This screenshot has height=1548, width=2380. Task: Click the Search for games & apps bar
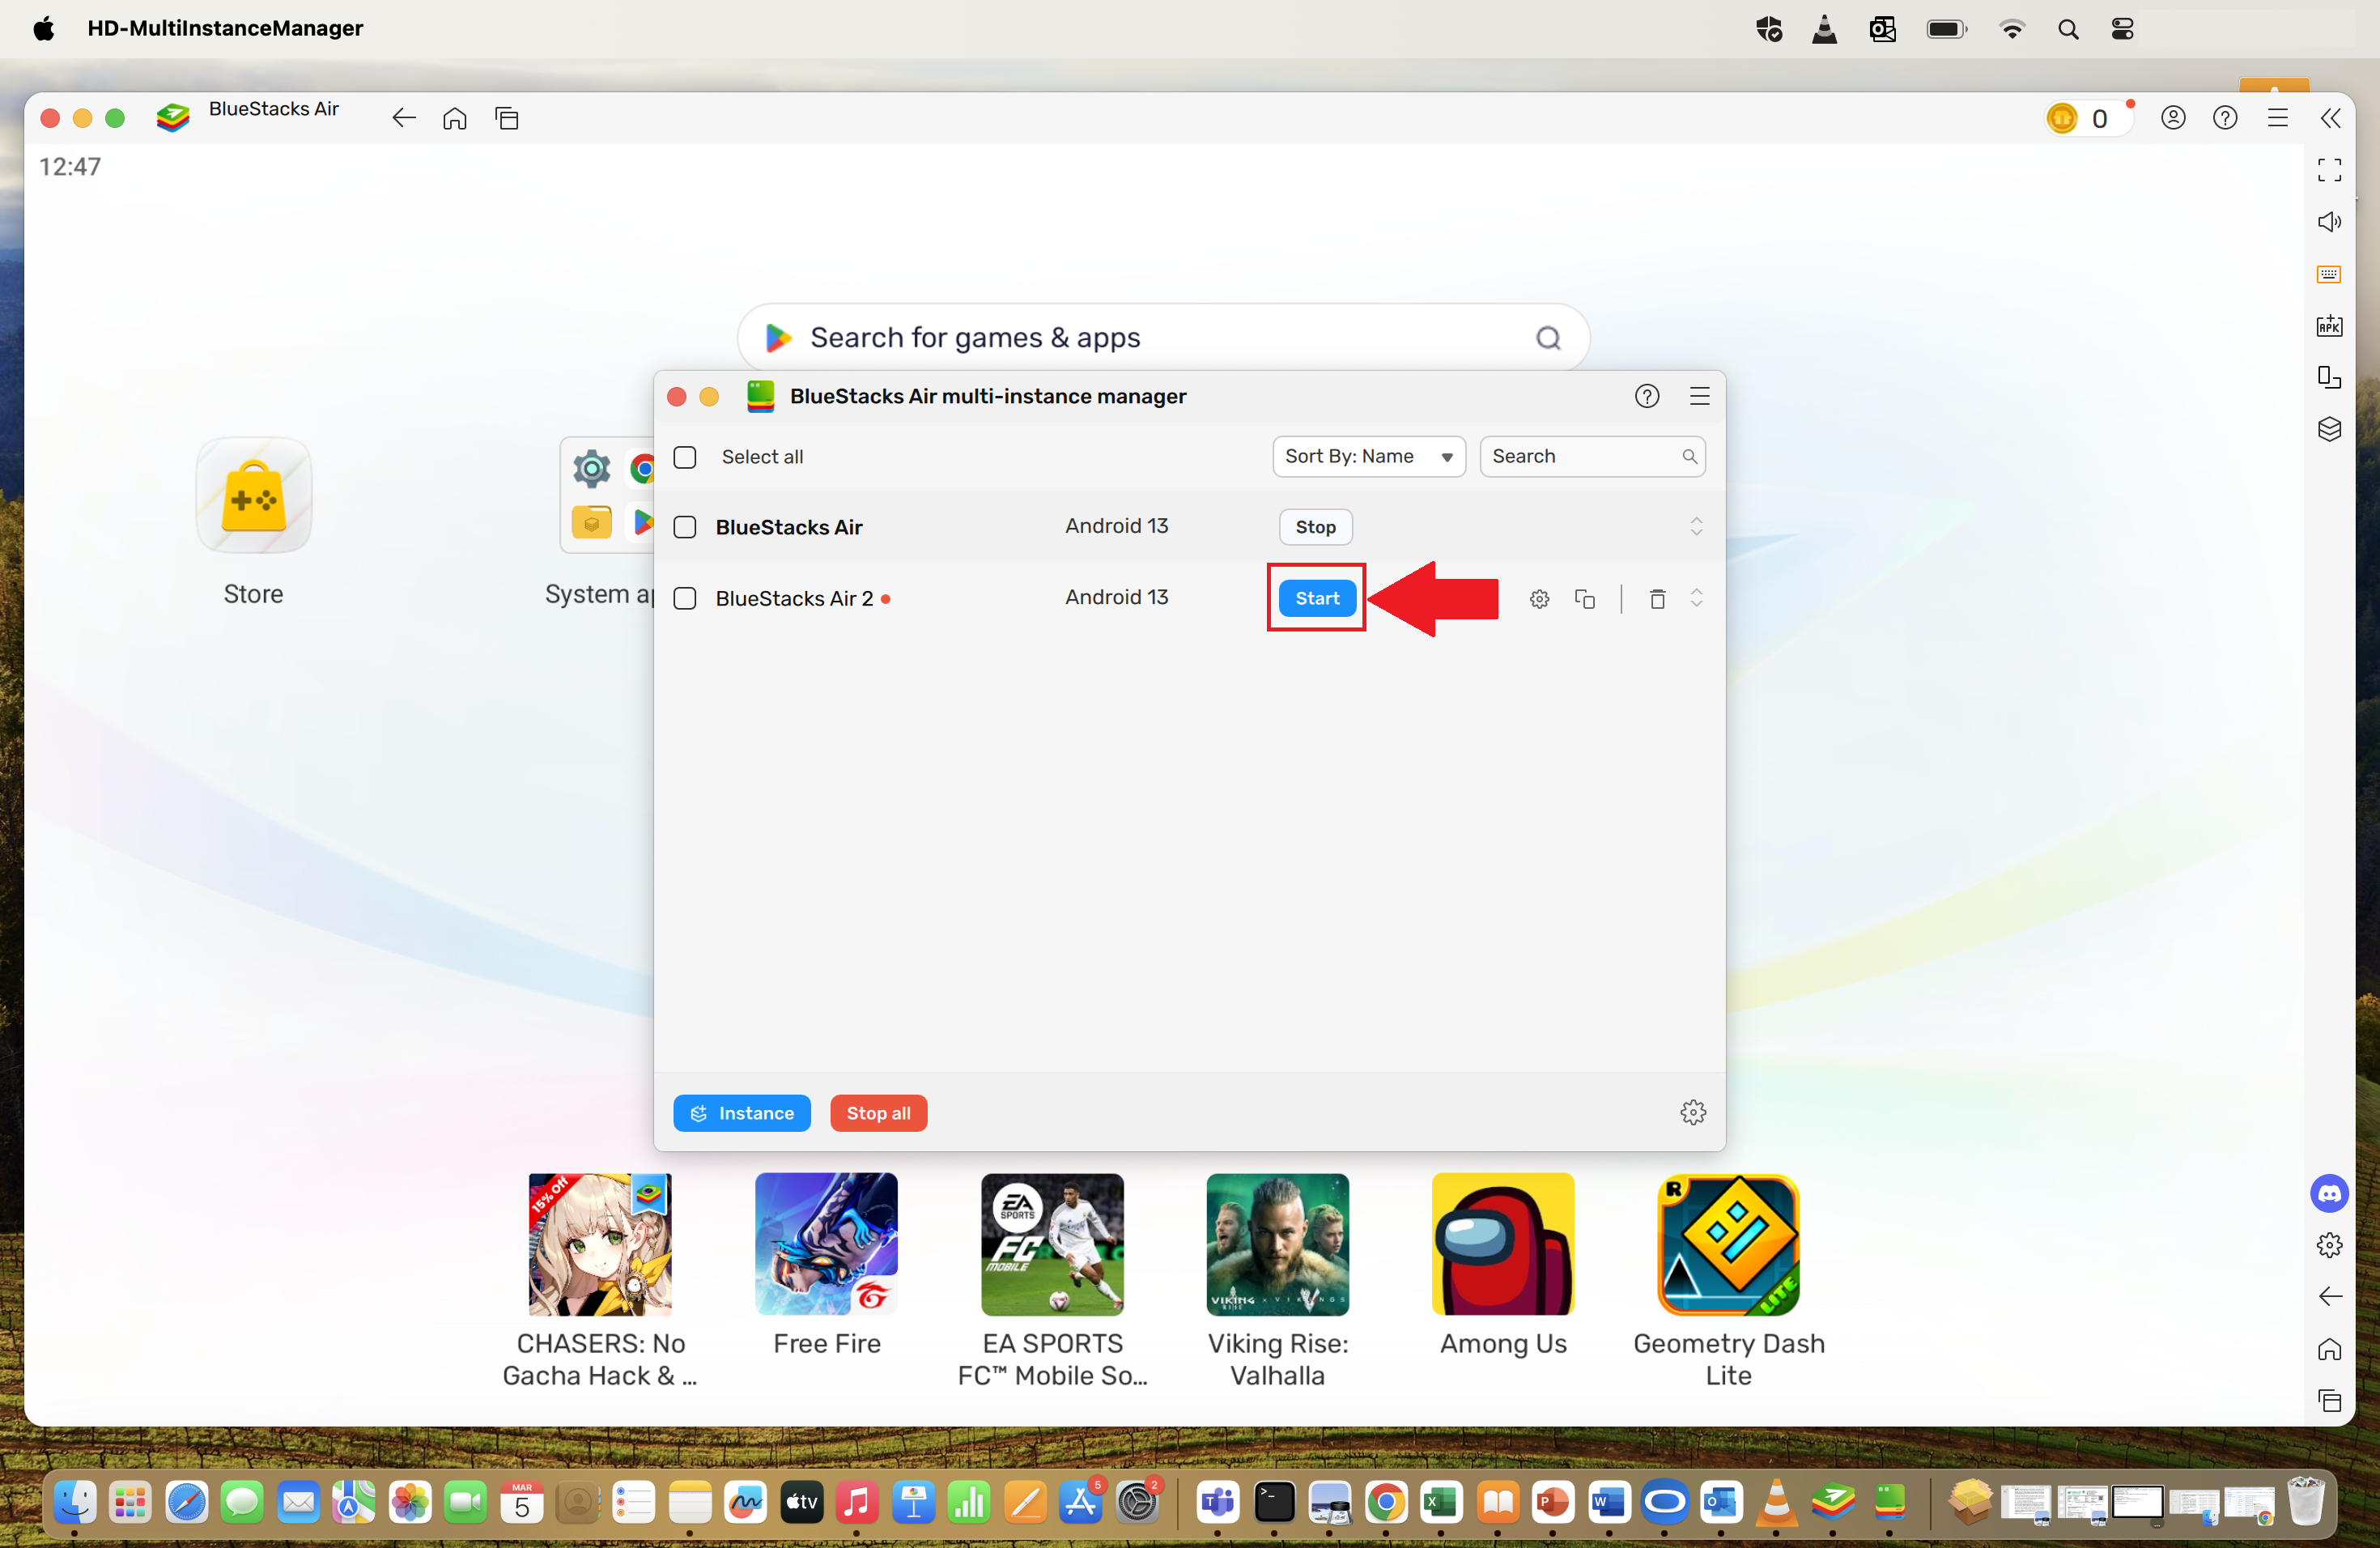click(1163, 338)
